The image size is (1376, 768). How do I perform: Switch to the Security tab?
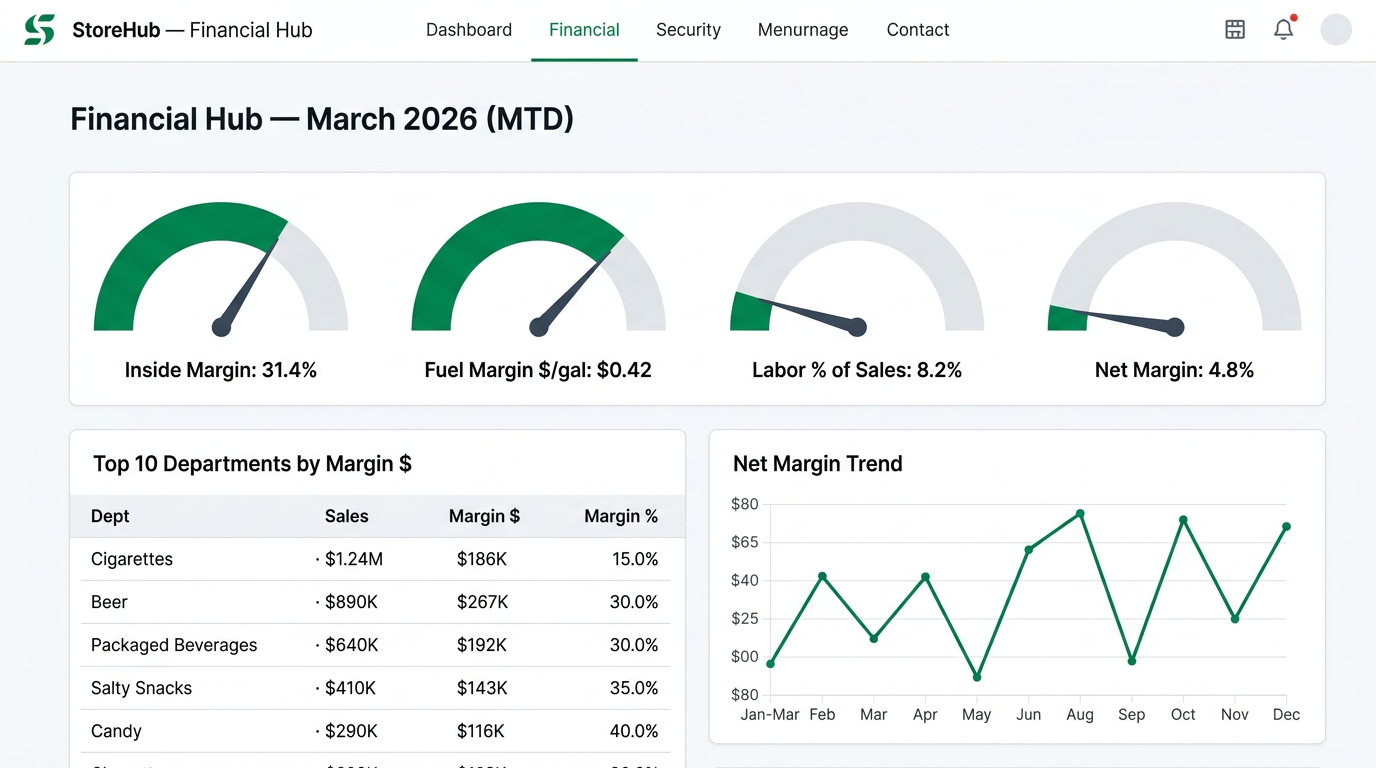tap(688, 30)
